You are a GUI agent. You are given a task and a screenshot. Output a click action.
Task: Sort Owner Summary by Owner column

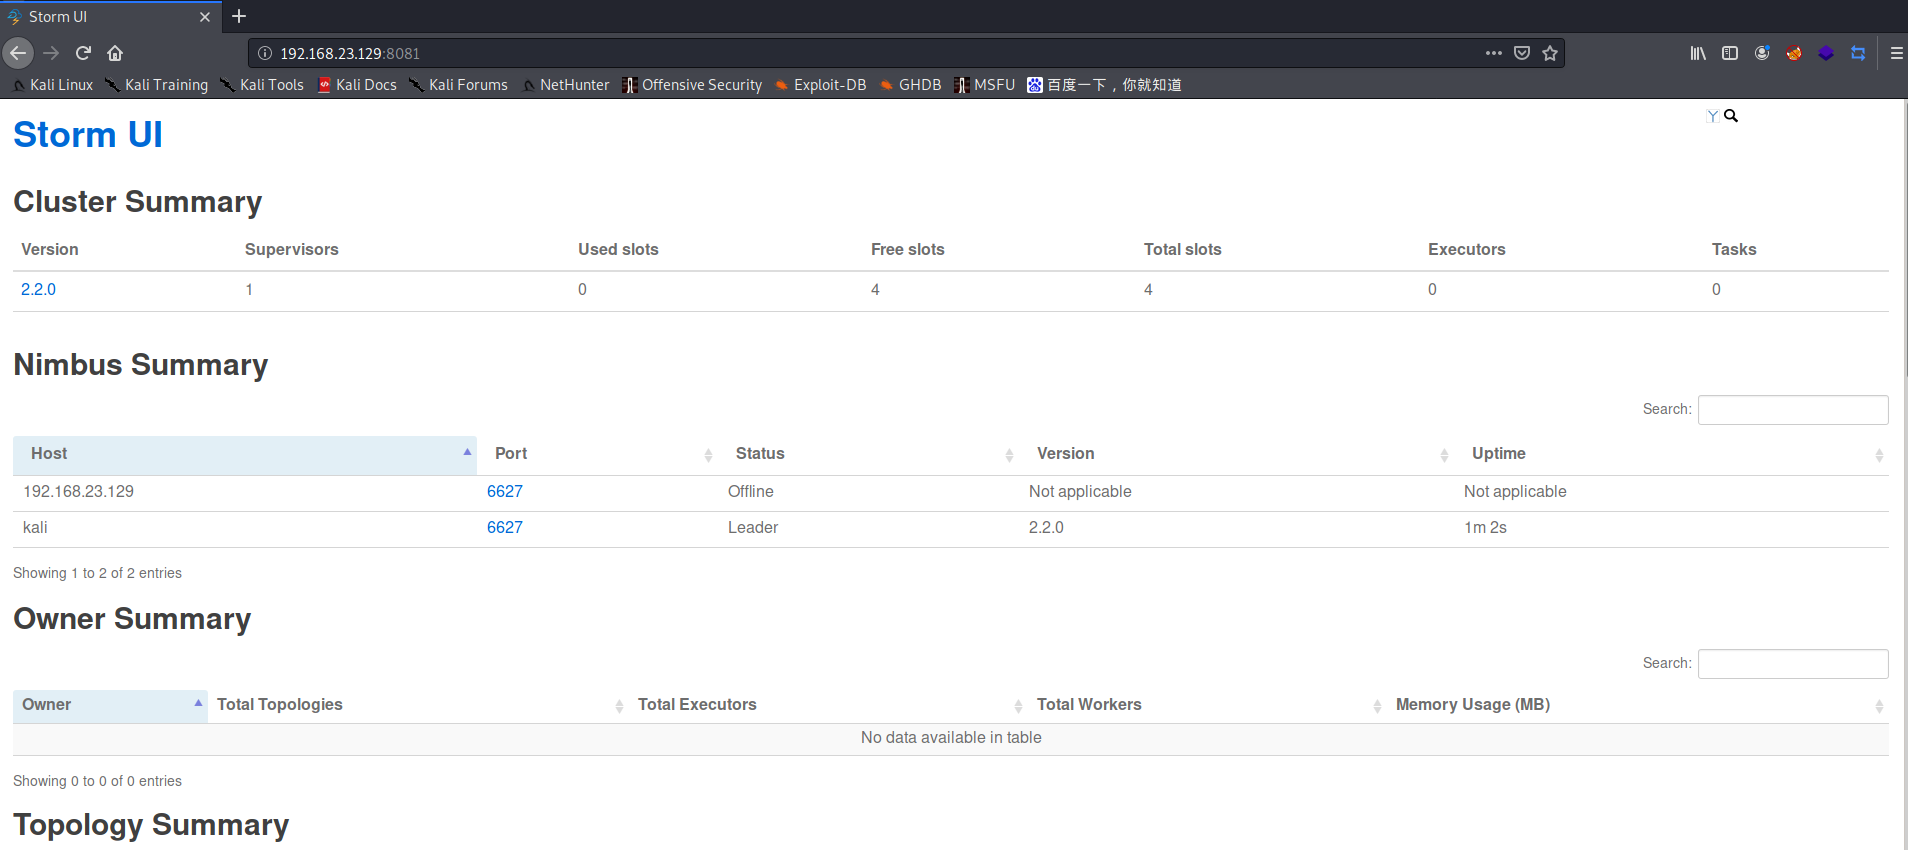pos(110,705)
